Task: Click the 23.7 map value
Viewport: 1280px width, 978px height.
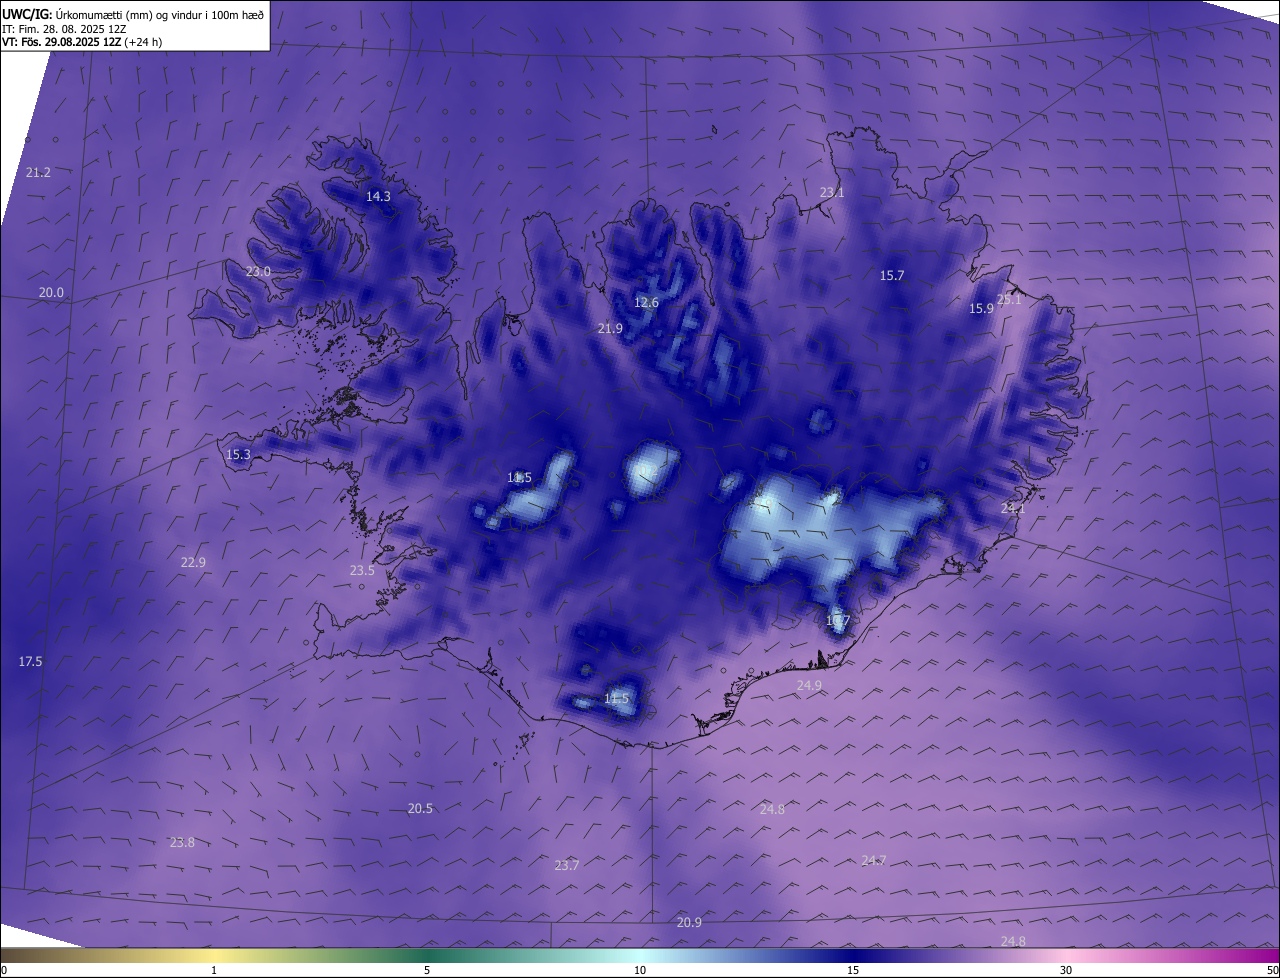Action: tap(566, 866)
